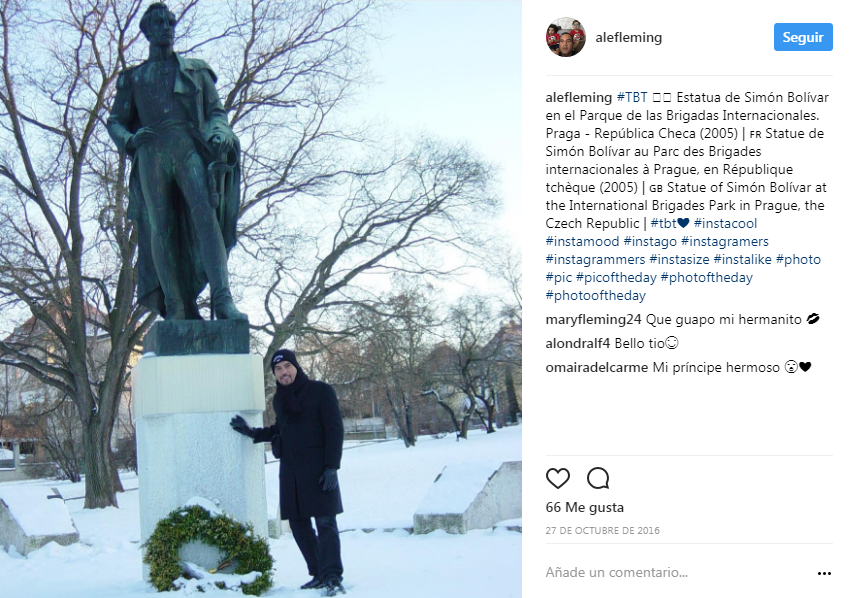Visit commenter alondralf4's profile
Image resolution: width=854 pixels, height=598 pixels.
point(577,343)
